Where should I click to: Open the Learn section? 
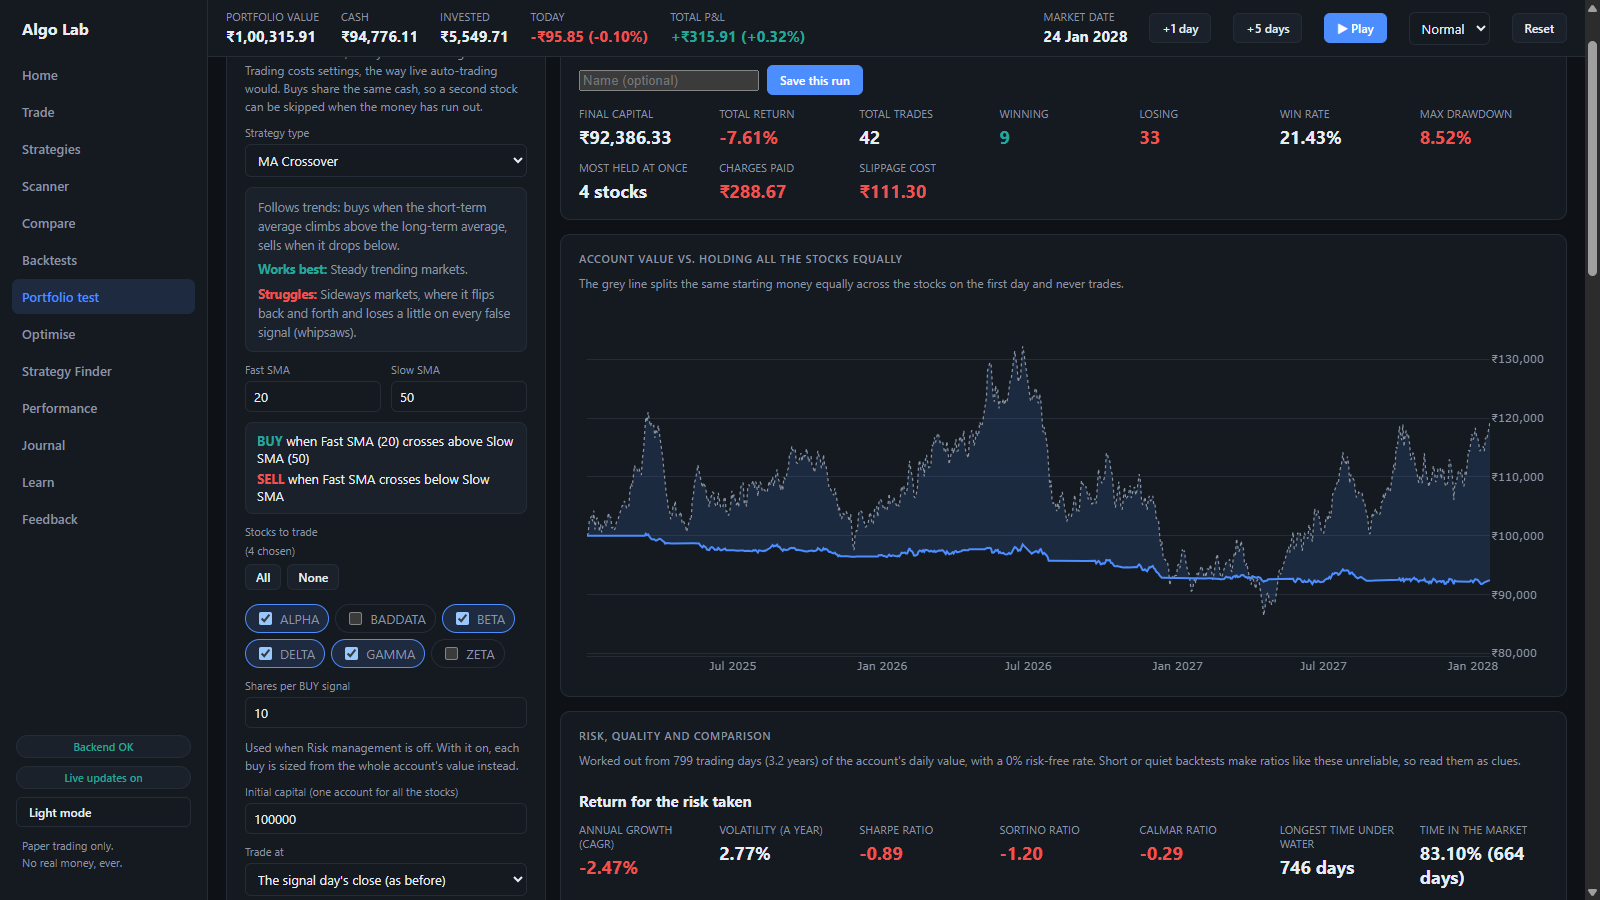(x=103, y=482)
